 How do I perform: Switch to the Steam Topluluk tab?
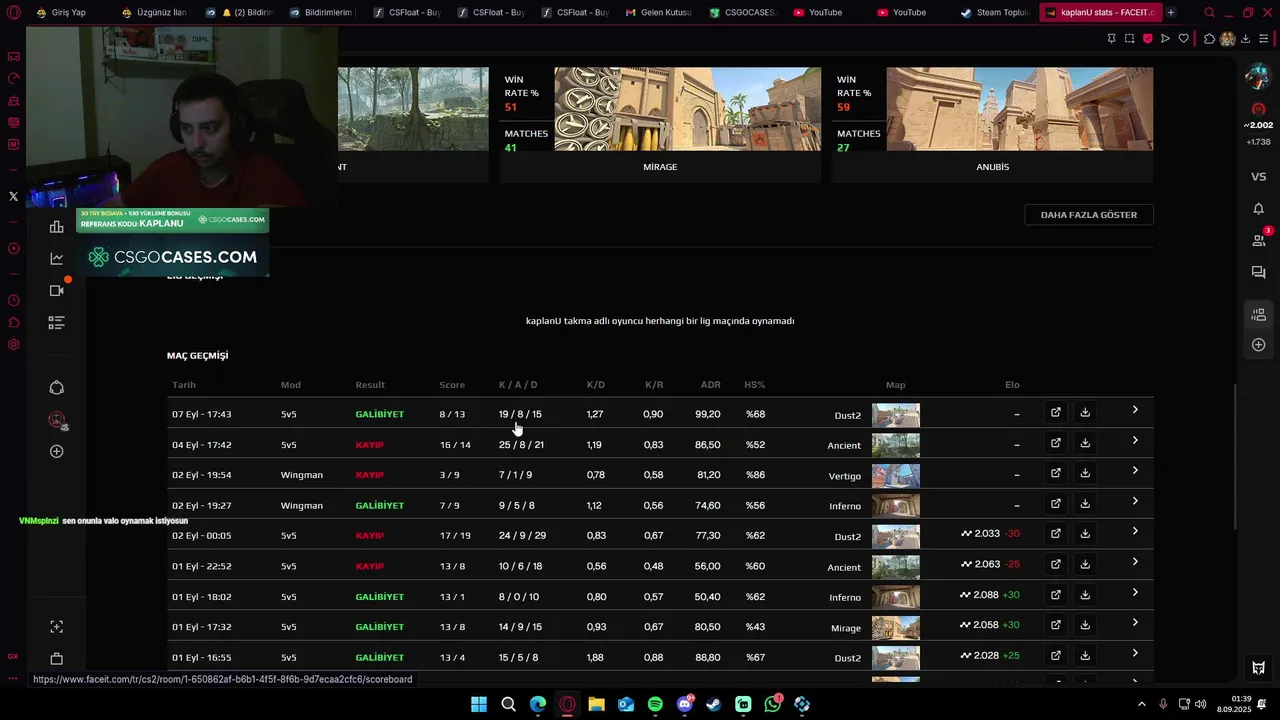994,13
